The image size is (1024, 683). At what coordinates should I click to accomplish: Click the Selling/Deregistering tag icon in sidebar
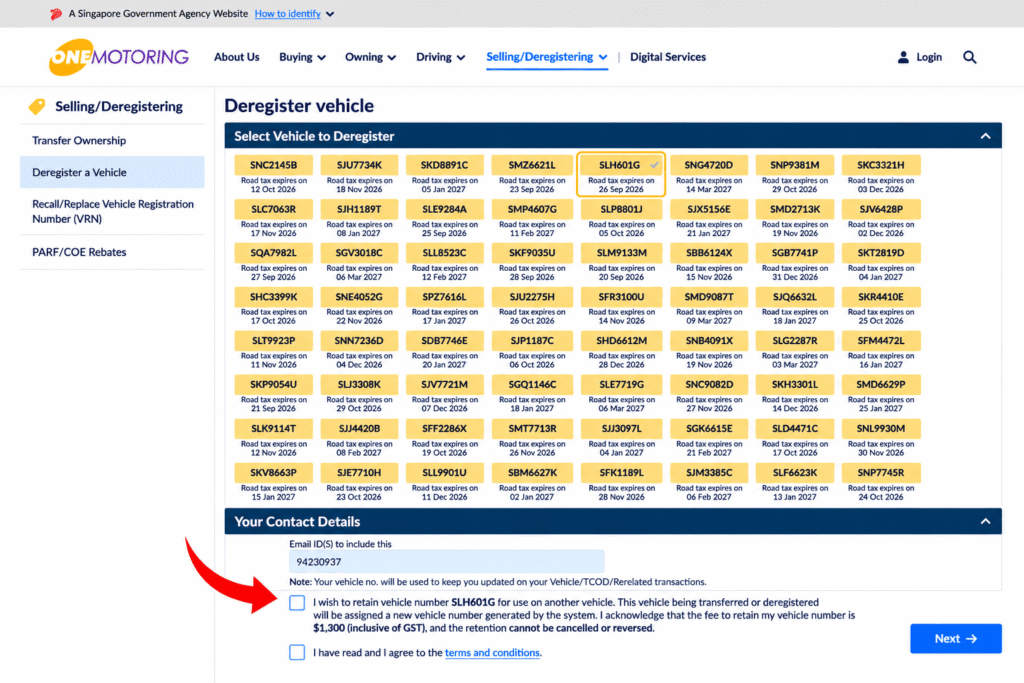click(37, 106)
